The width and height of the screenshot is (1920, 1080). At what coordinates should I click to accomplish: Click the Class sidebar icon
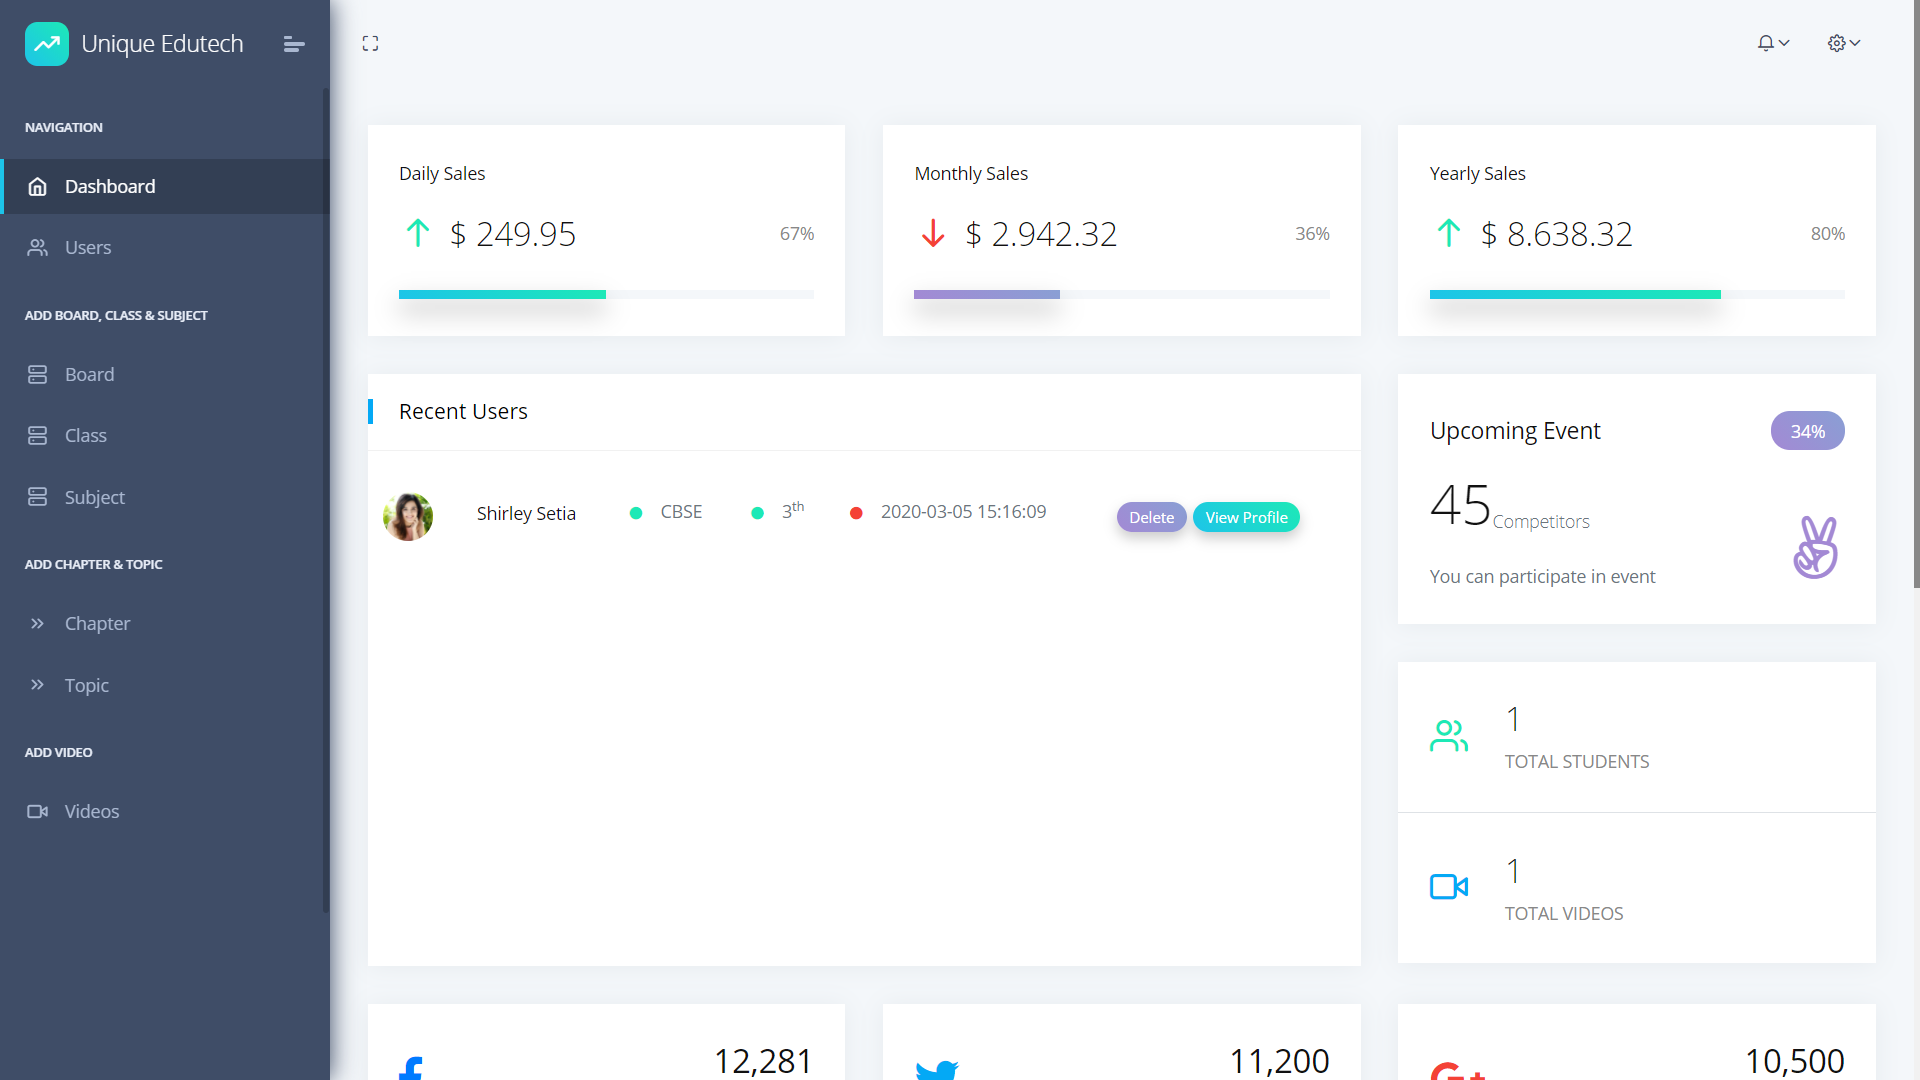[x=38, y=436]
